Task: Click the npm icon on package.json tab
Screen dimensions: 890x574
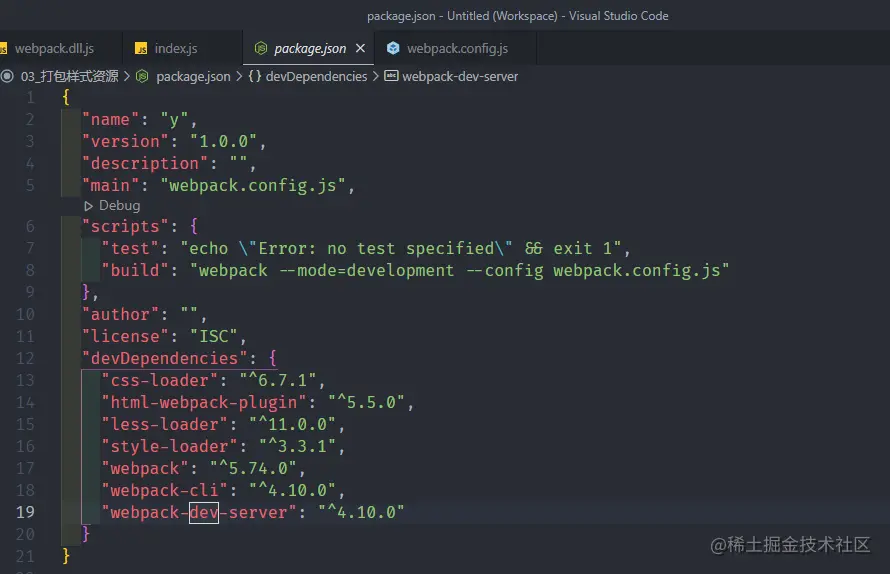Action: pos(261,49)
